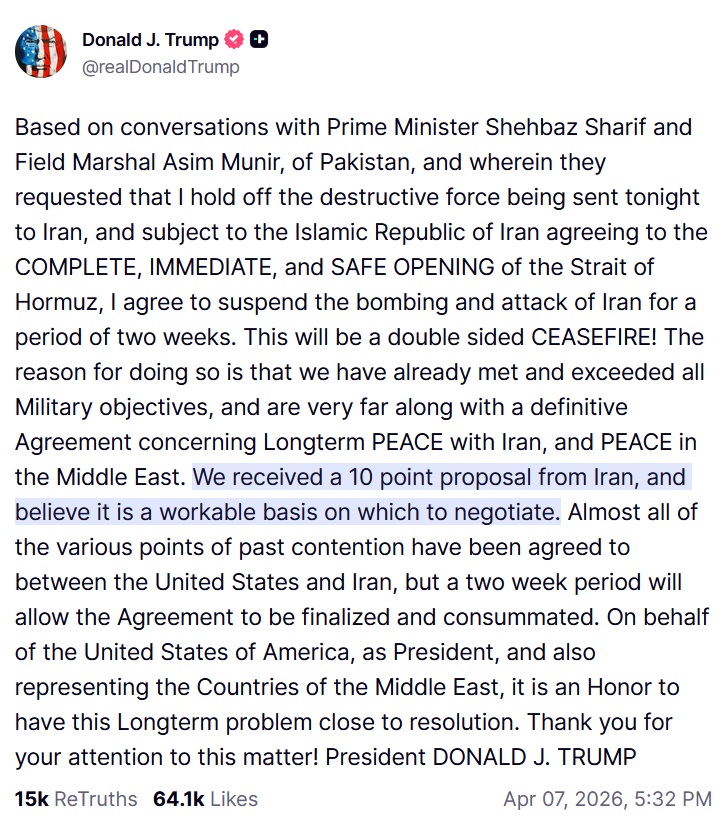This screenshot has height=821, width=725.
Task: View the 64.1k Likes list
Action: click(205, 799)
